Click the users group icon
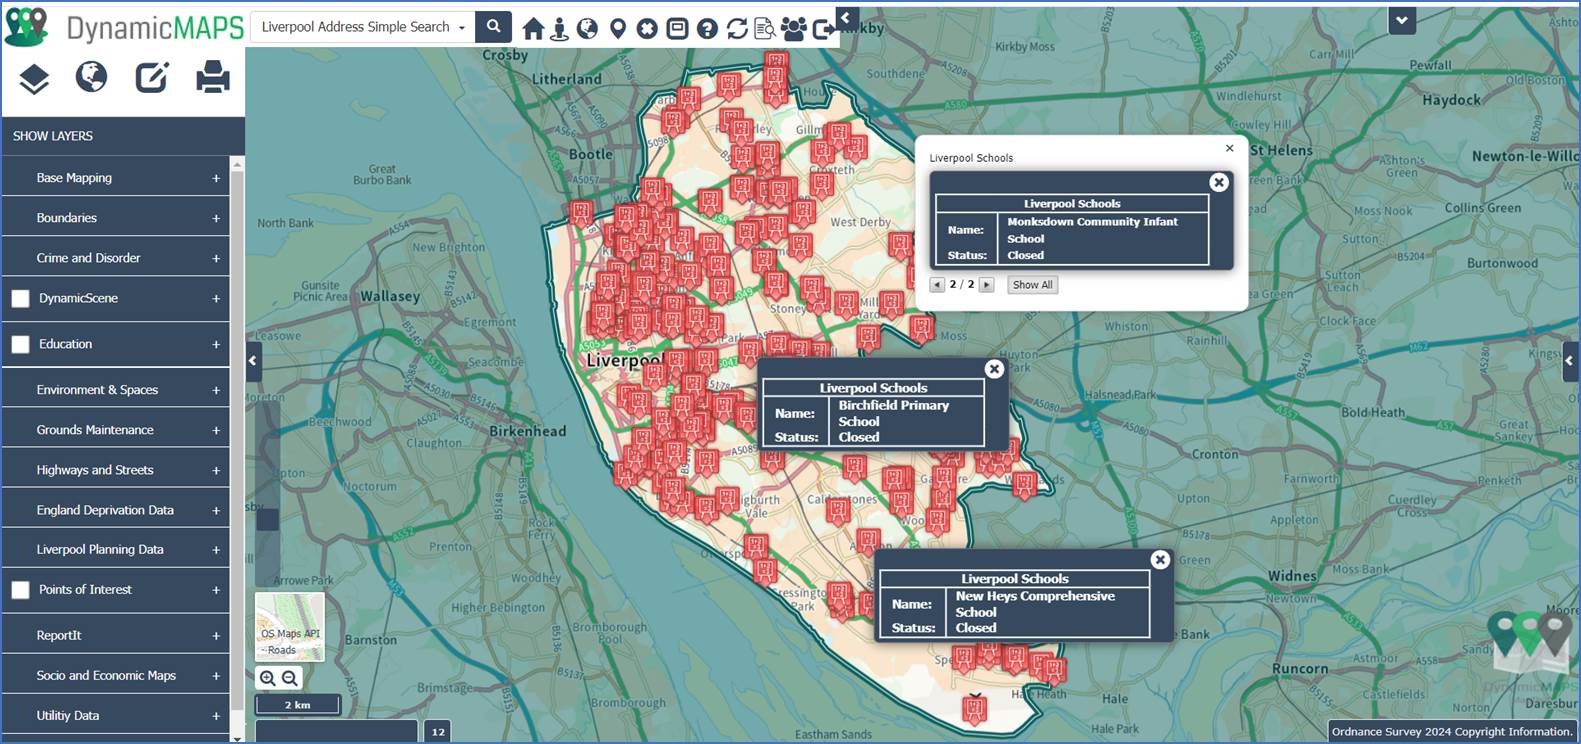1581x744 pixels. tap(794, 29)
